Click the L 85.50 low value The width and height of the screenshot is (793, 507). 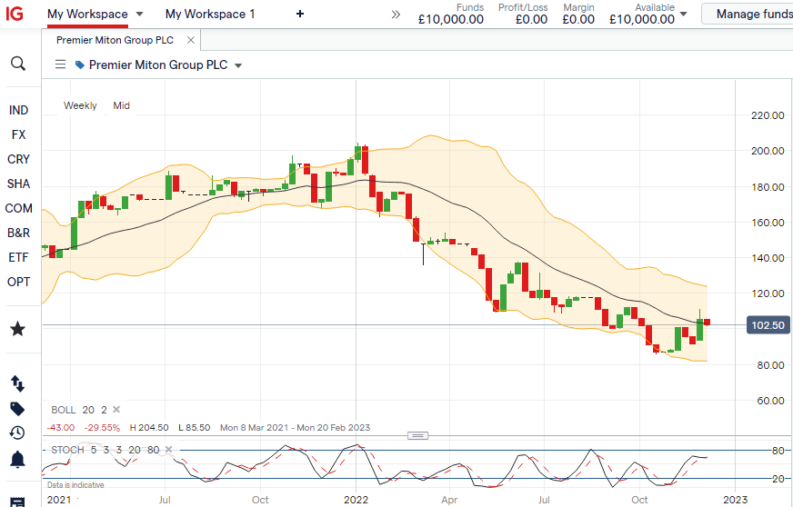click(194, 428)
